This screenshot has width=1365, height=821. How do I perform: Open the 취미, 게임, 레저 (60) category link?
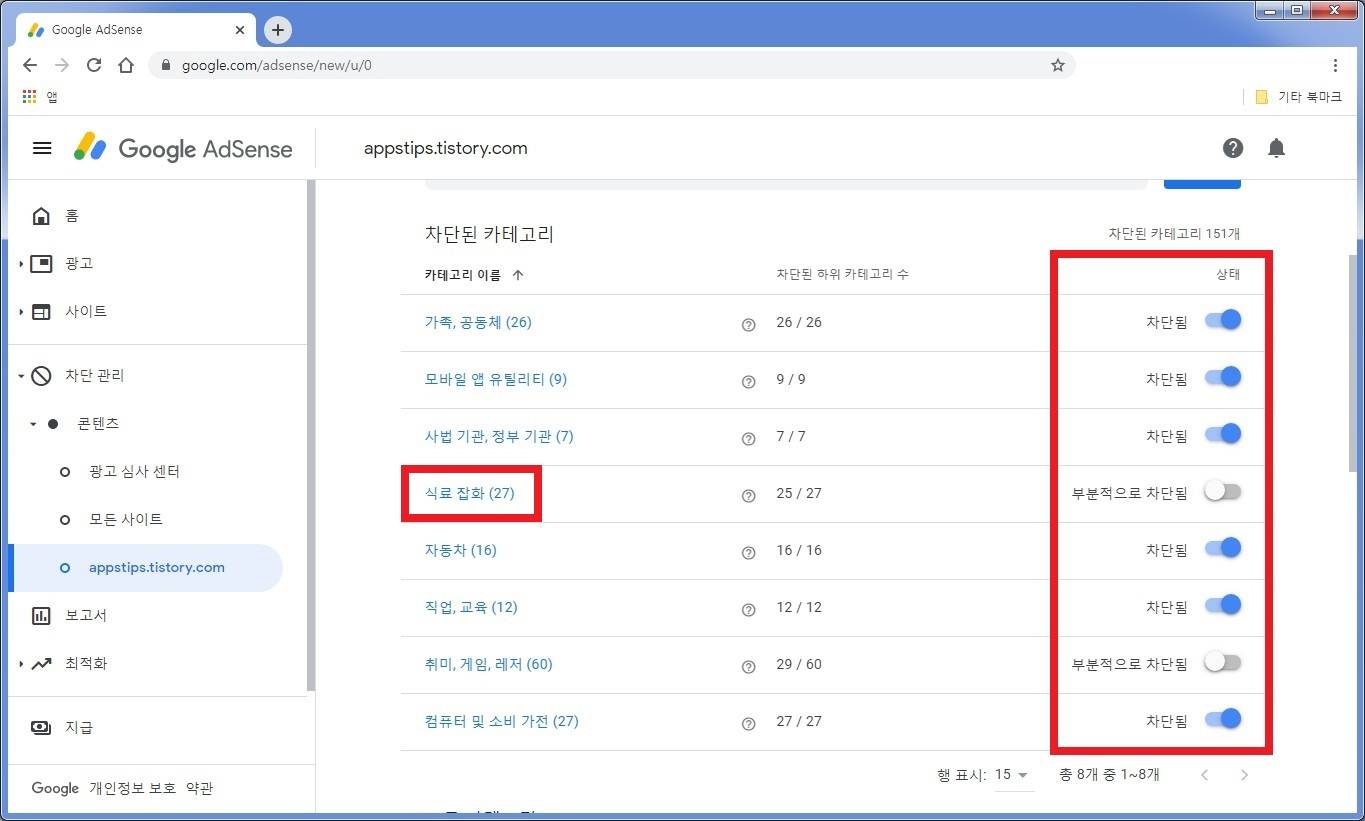pyautogui.click(x=488, y=664)
